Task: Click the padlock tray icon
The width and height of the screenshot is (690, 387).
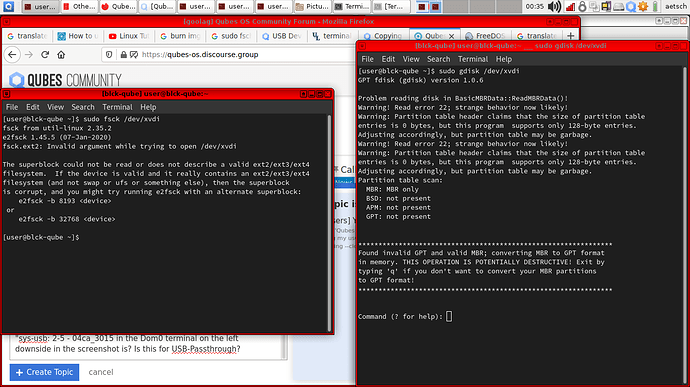Action: (x=582, y=6)
